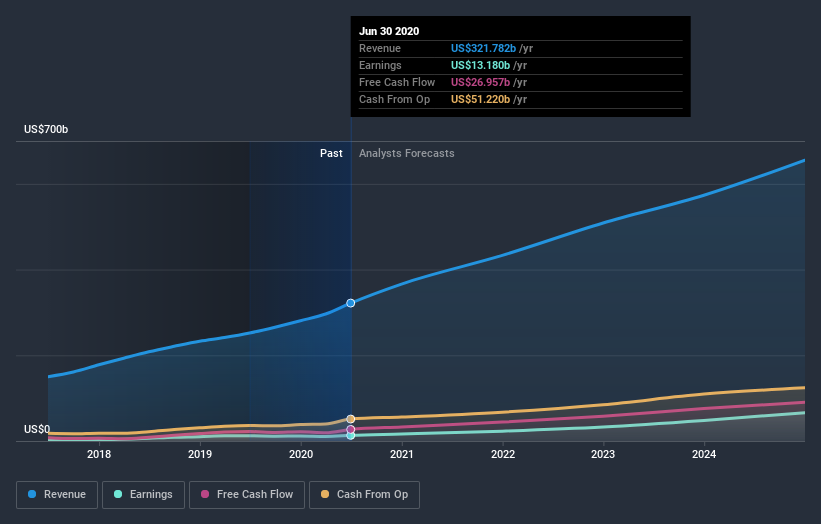Toggle the Free Cash Flow legend series

coord(247,495)
